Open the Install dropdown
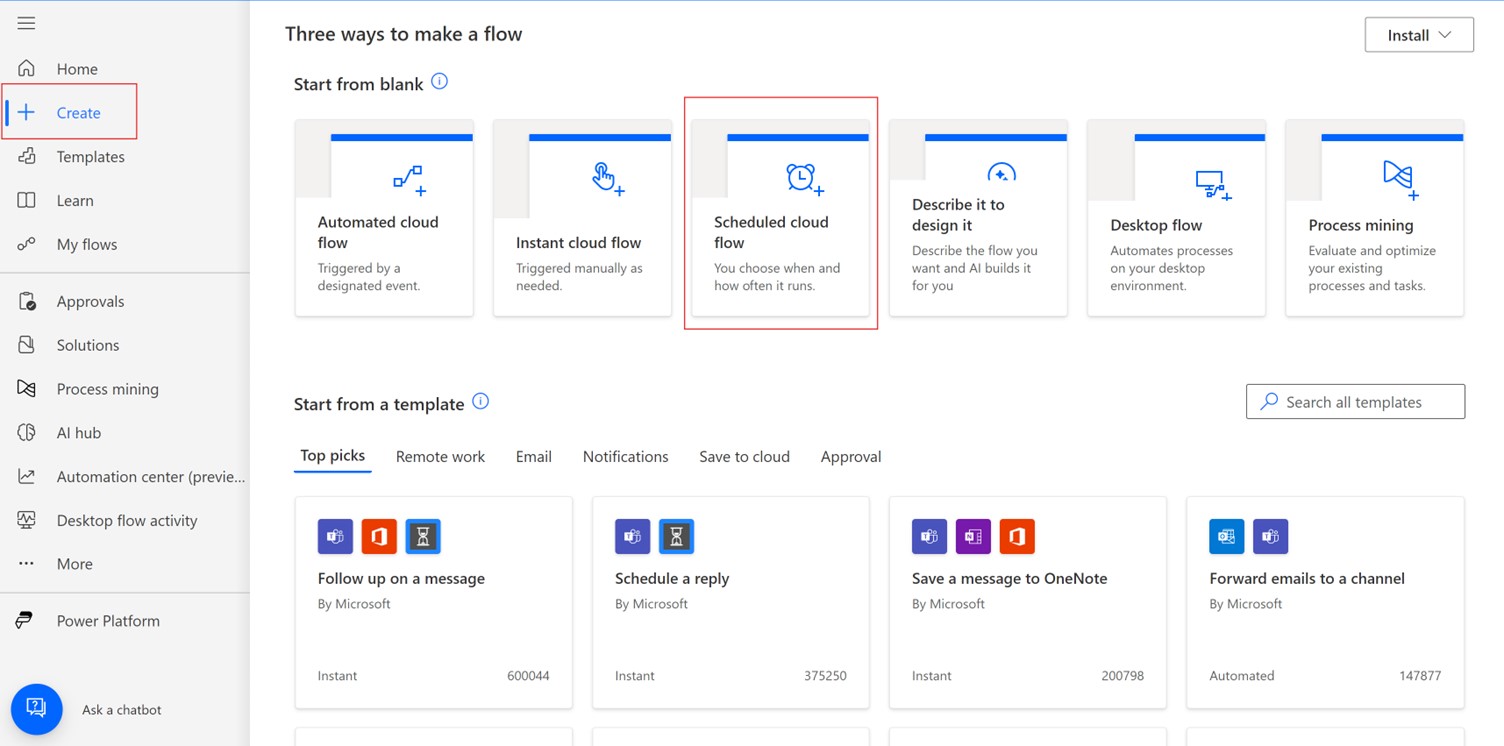The image size is (1504, 746). [1419, 35]
